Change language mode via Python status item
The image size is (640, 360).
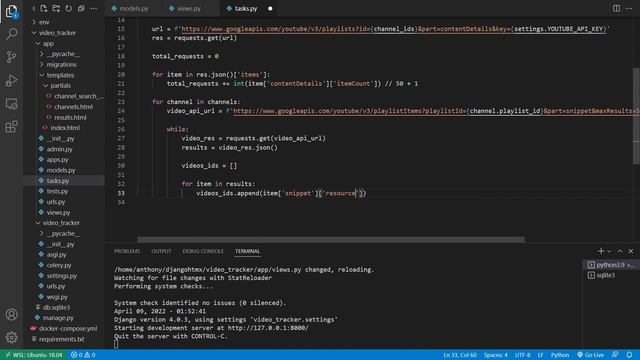[560, 355]
